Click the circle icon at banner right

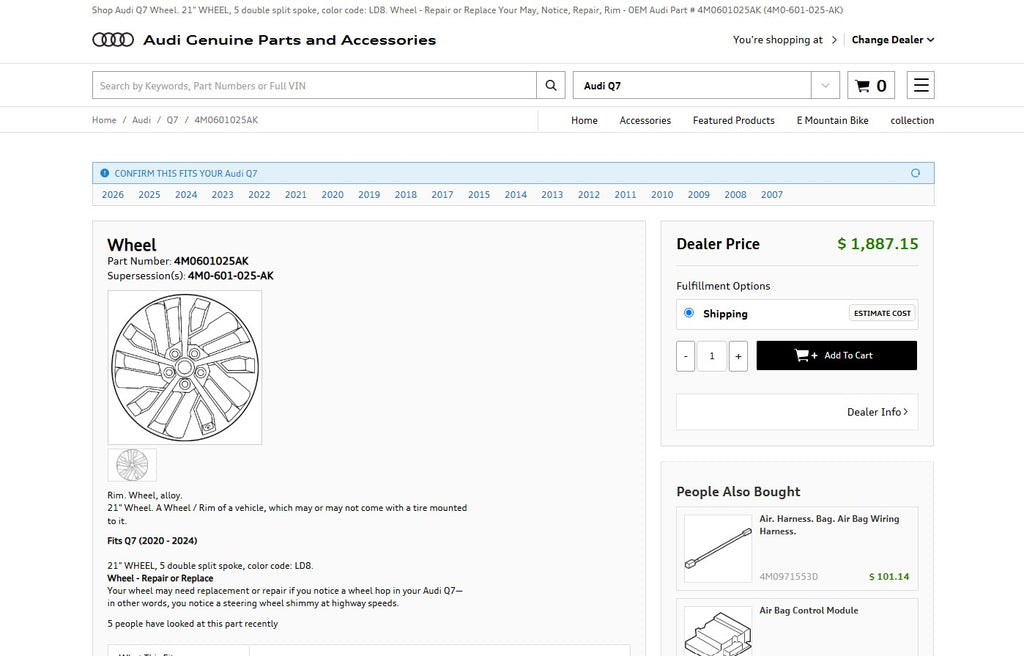[915, 173]
